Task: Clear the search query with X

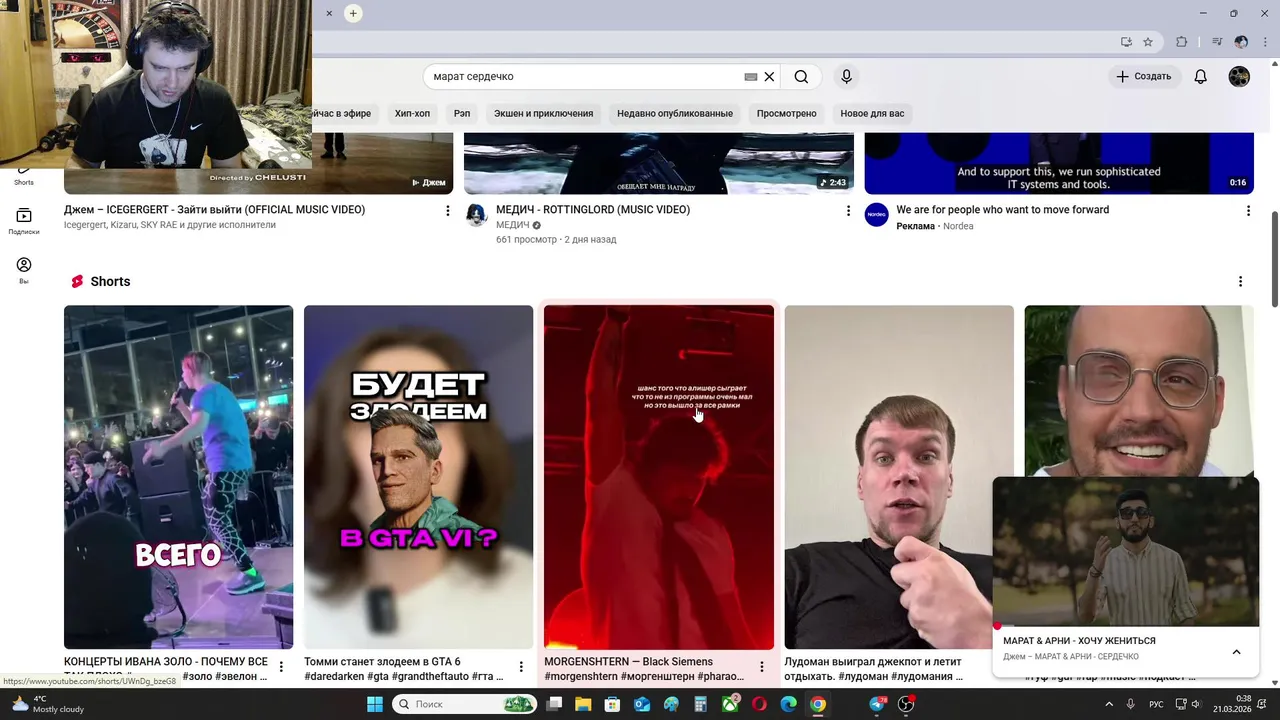Action: (x=769, y=77)
